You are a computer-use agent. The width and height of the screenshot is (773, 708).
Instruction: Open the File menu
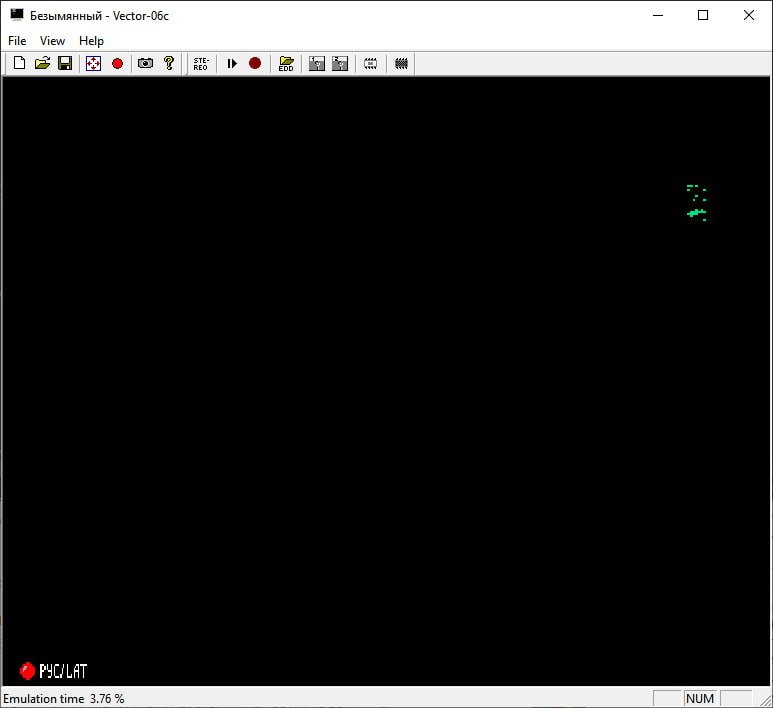17,41
